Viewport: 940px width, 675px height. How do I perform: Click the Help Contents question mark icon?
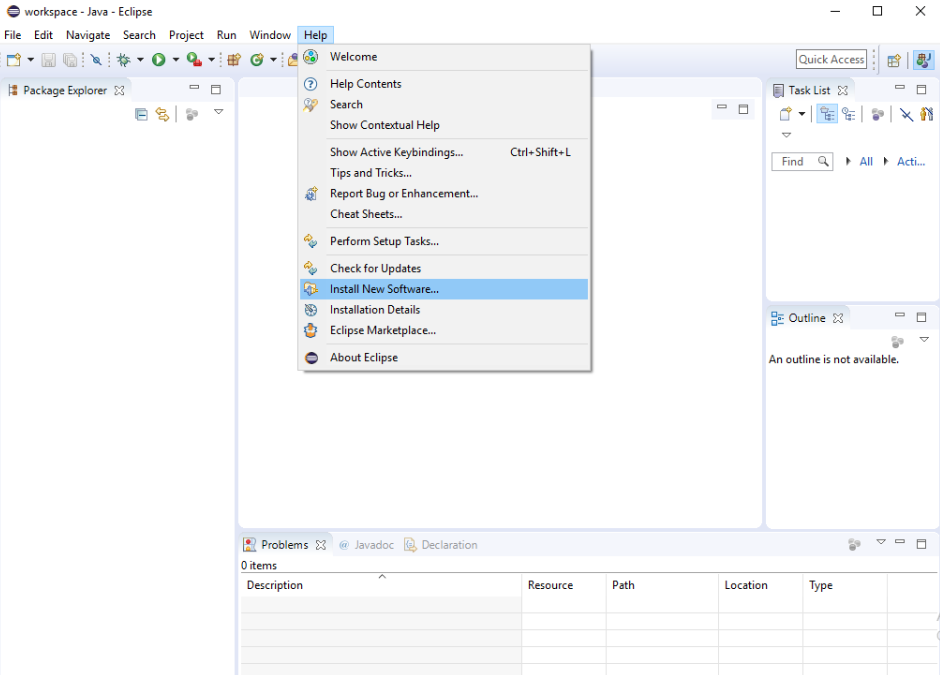pyautogui.click(x=311, y=84)
